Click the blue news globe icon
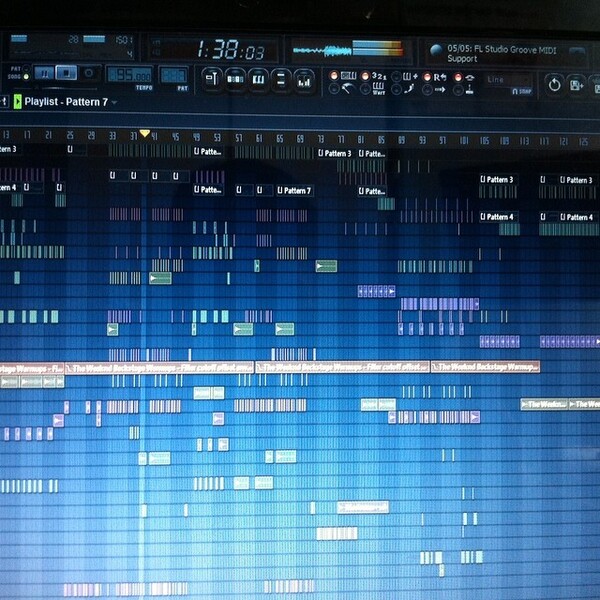 [435, 51]
